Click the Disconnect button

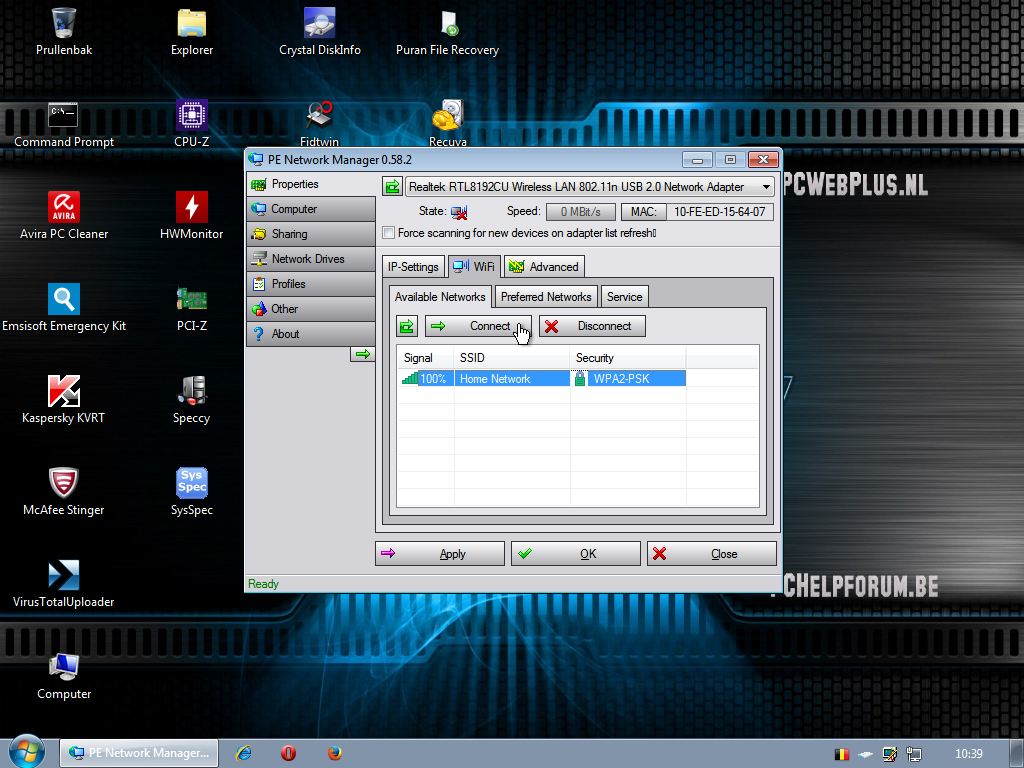592,326
